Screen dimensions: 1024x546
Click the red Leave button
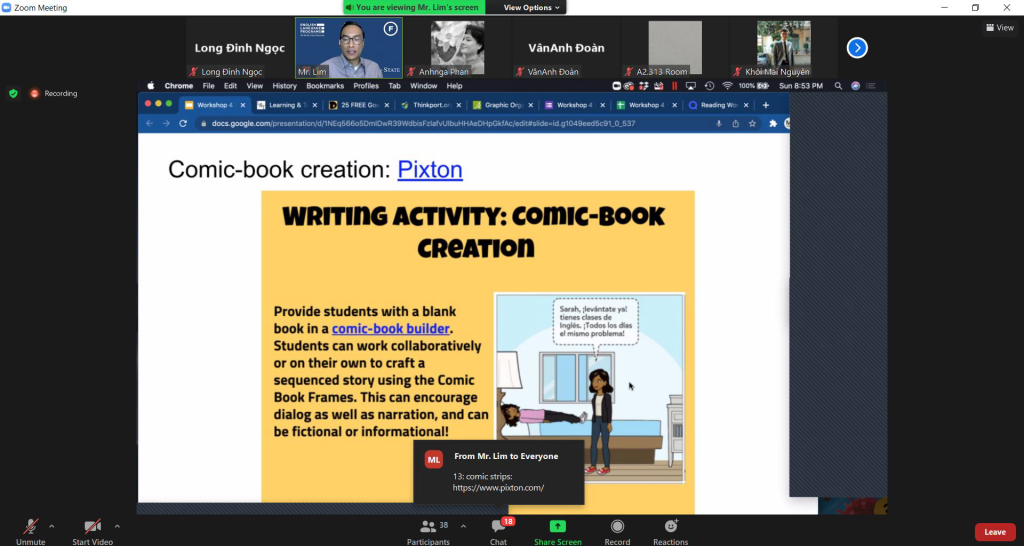pyautogui.click(x=995, y=532)
